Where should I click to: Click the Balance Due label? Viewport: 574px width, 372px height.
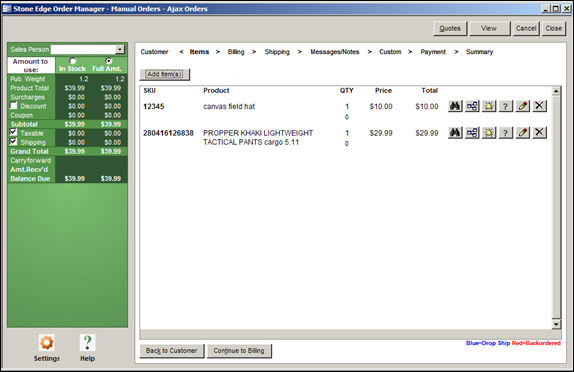[x=30, y=179]
